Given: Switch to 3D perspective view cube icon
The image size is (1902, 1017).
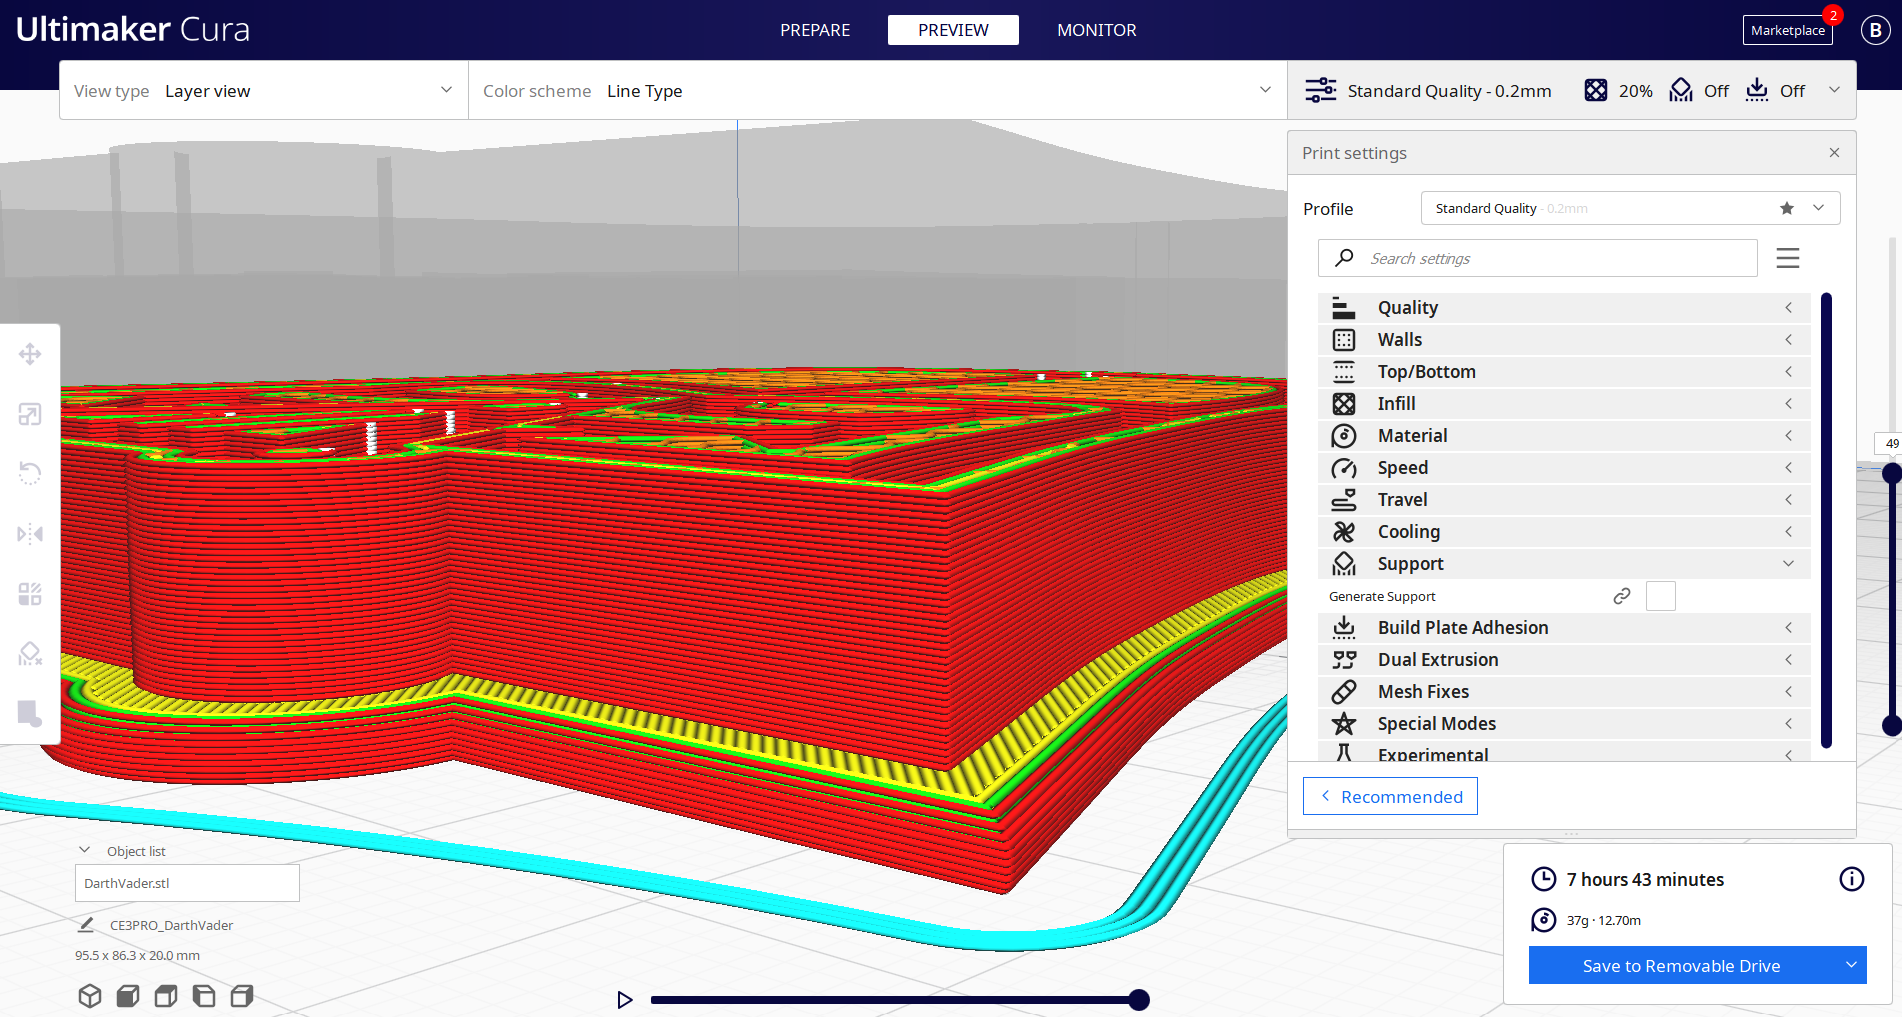Looking at the screenshot, I should (90, 996).
